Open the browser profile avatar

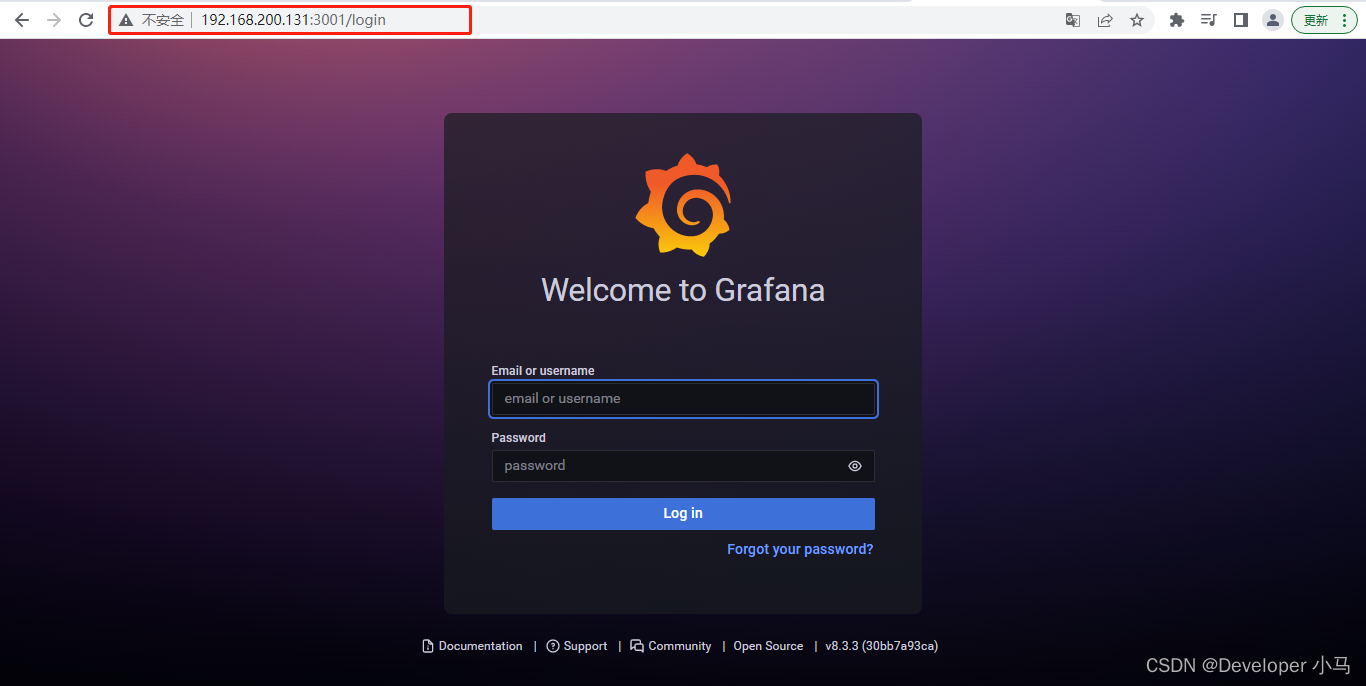pyautogui.click(x=1273, y=20)
